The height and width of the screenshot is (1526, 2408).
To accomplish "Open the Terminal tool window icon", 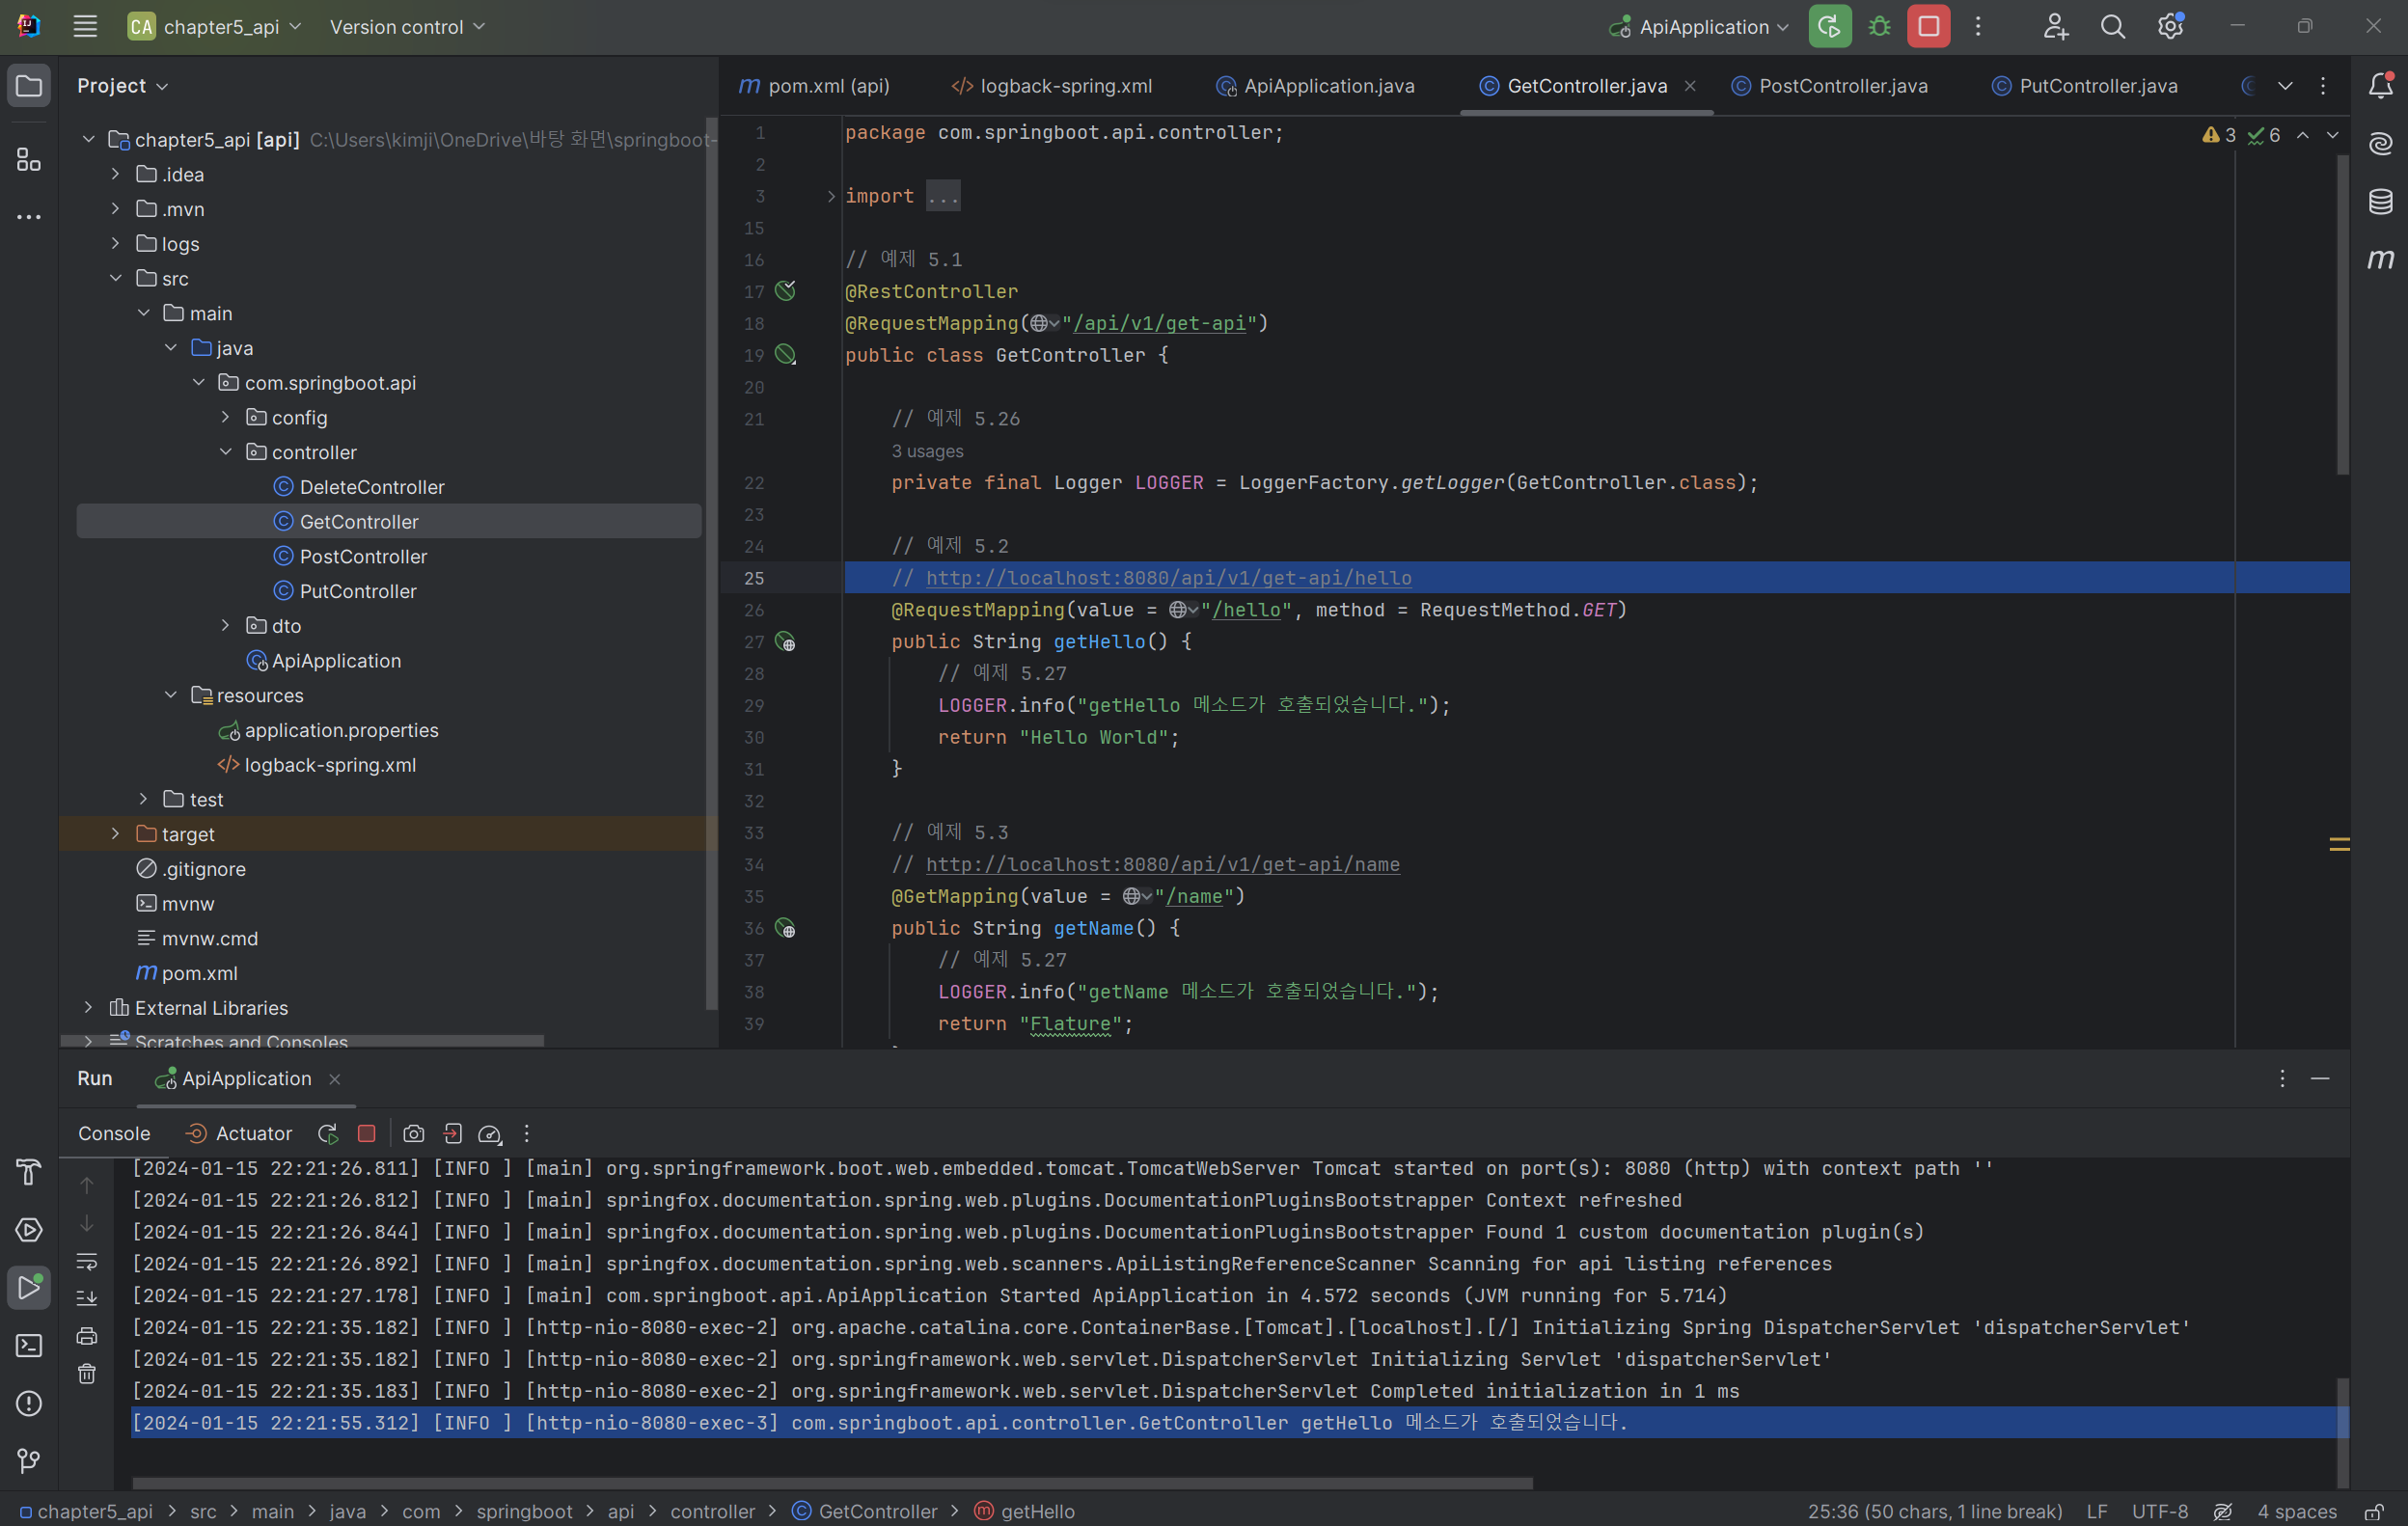I will (28, 1345).
